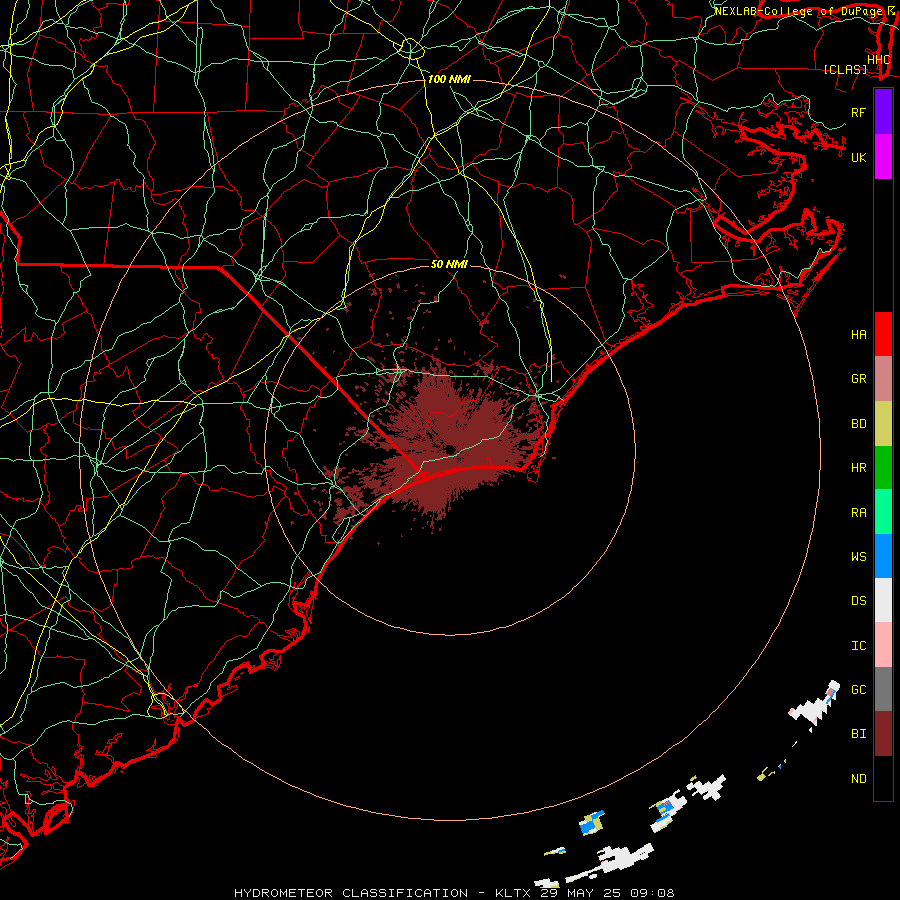Click the UK legend label
Screen dimensions: 900x900
pos(858,157)
